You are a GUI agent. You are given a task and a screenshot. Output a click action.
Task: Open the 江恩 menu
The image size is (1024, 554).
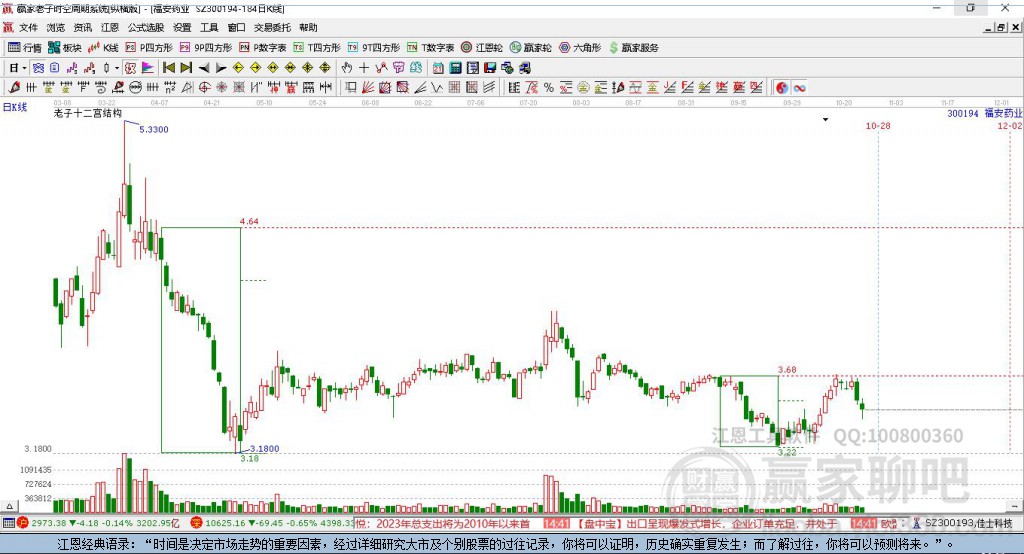pos(110,27)
